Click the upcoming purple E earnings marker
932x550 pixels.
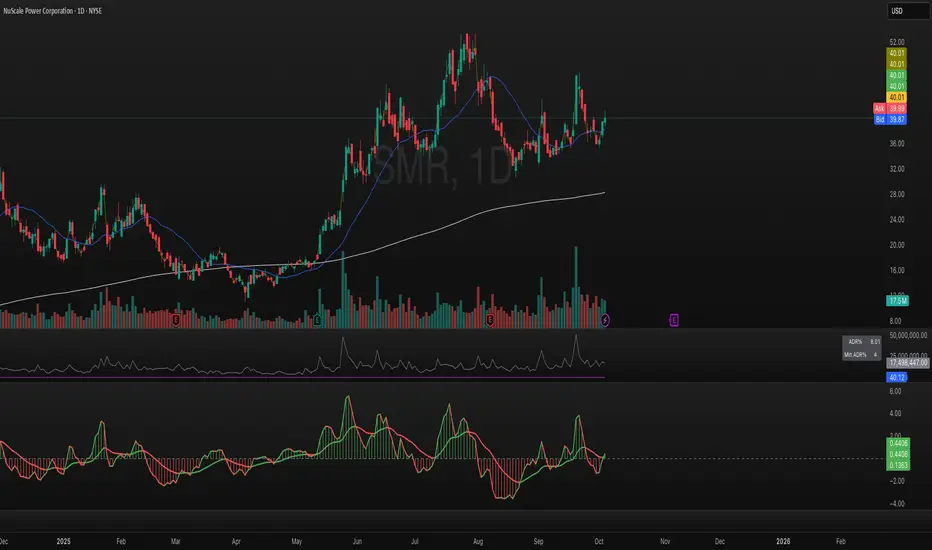pyautogui.click(x=673, y=320)
